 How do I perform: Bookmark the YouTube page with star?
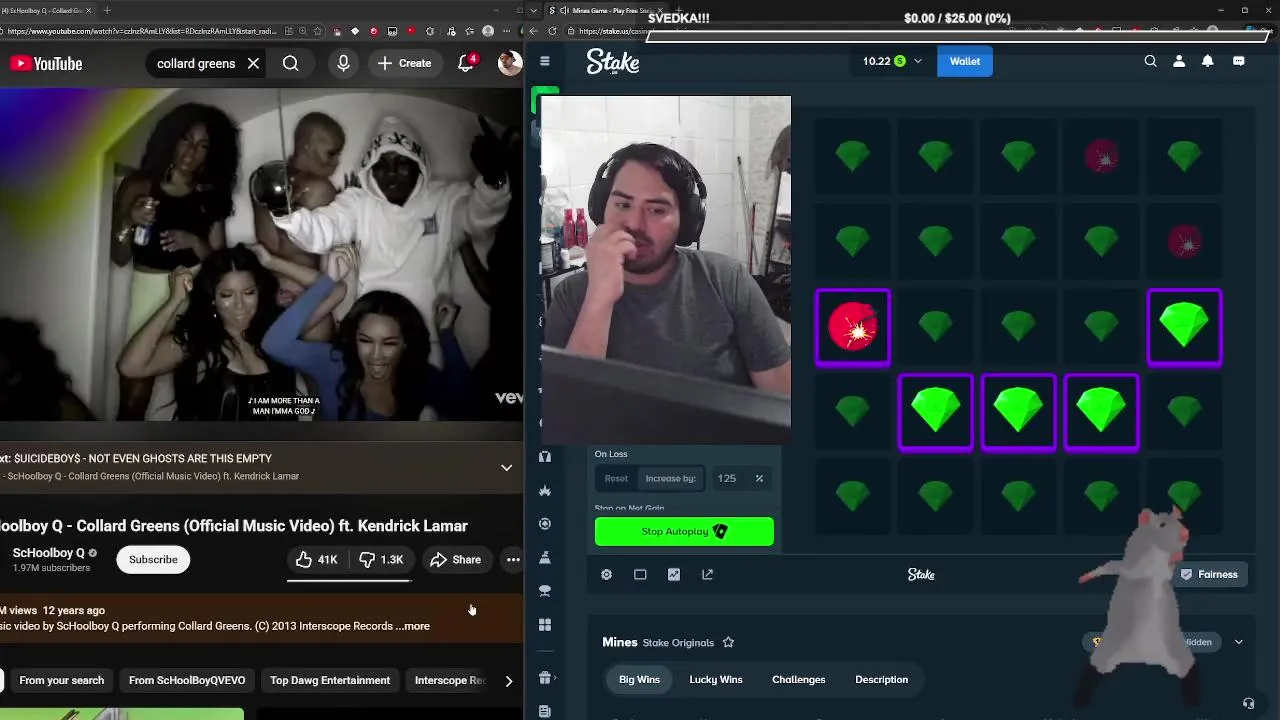[x=320, y=31]
